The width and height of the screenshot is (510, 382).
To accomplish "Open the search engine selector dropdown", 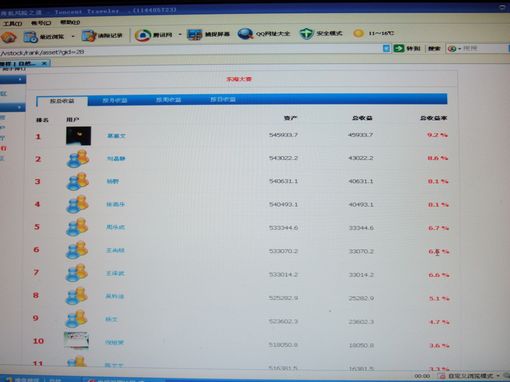I will click(455, 49).
